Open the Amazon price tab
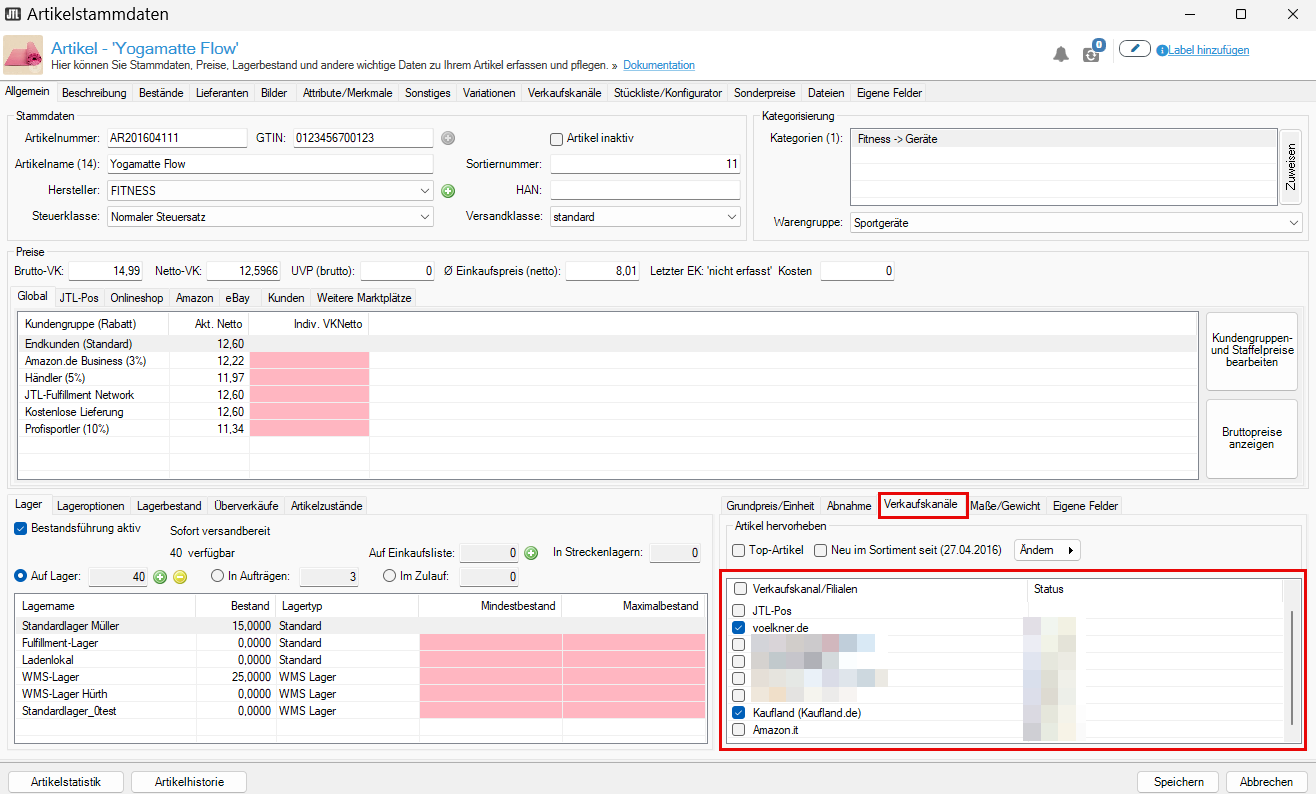This screenshot has width=1316, height=794. tap(194, 298)
